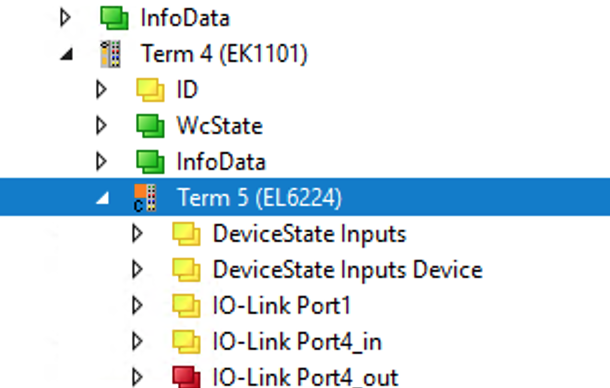Expand the IO-Link Port4_in node

coord(137,341)
